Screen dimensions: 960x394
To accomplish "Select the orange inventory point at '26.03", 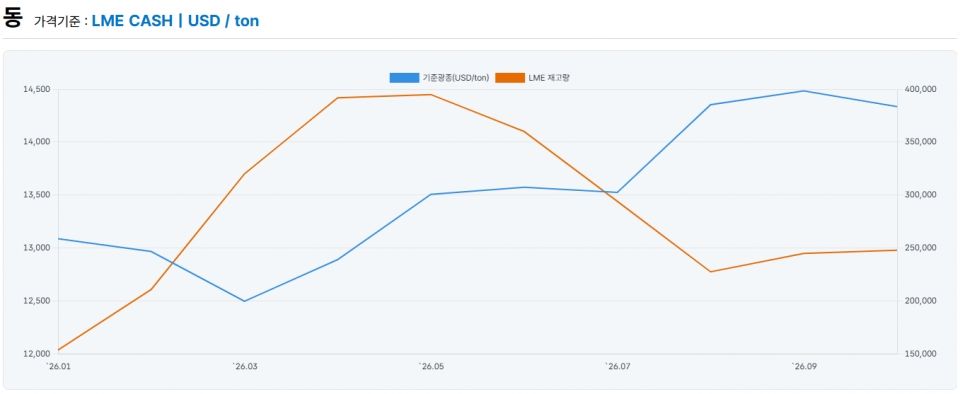I will 244,174.
